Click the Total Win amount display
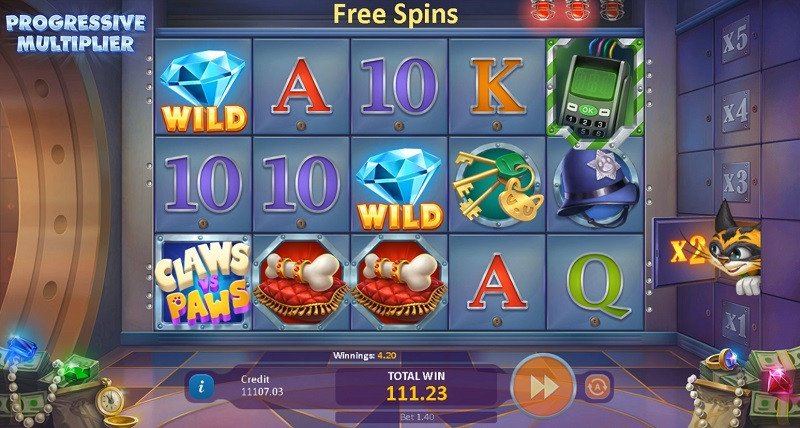This screenshot has width=800, height=428. pos(416,387)
